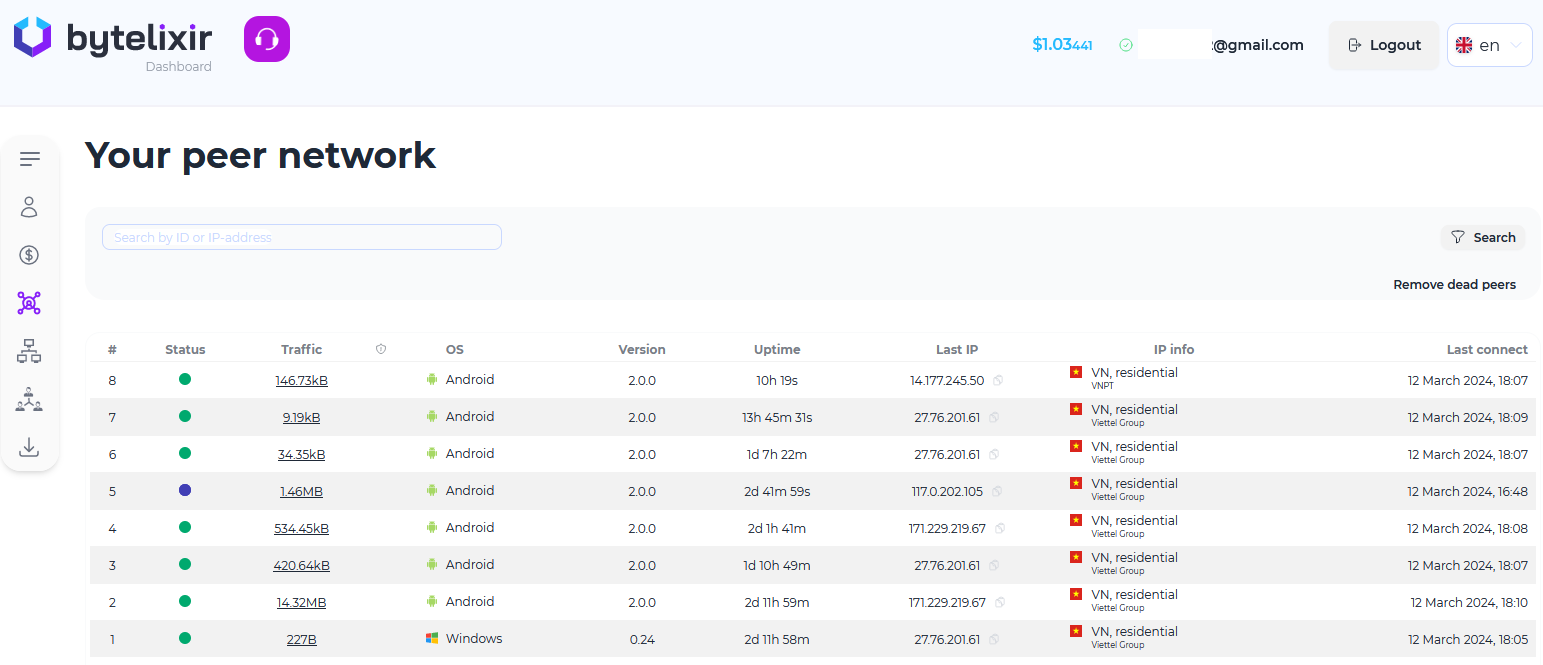Select the VNPT provider label
The height and width of the screenshot is (665, 1543).
pos(1102,386)
